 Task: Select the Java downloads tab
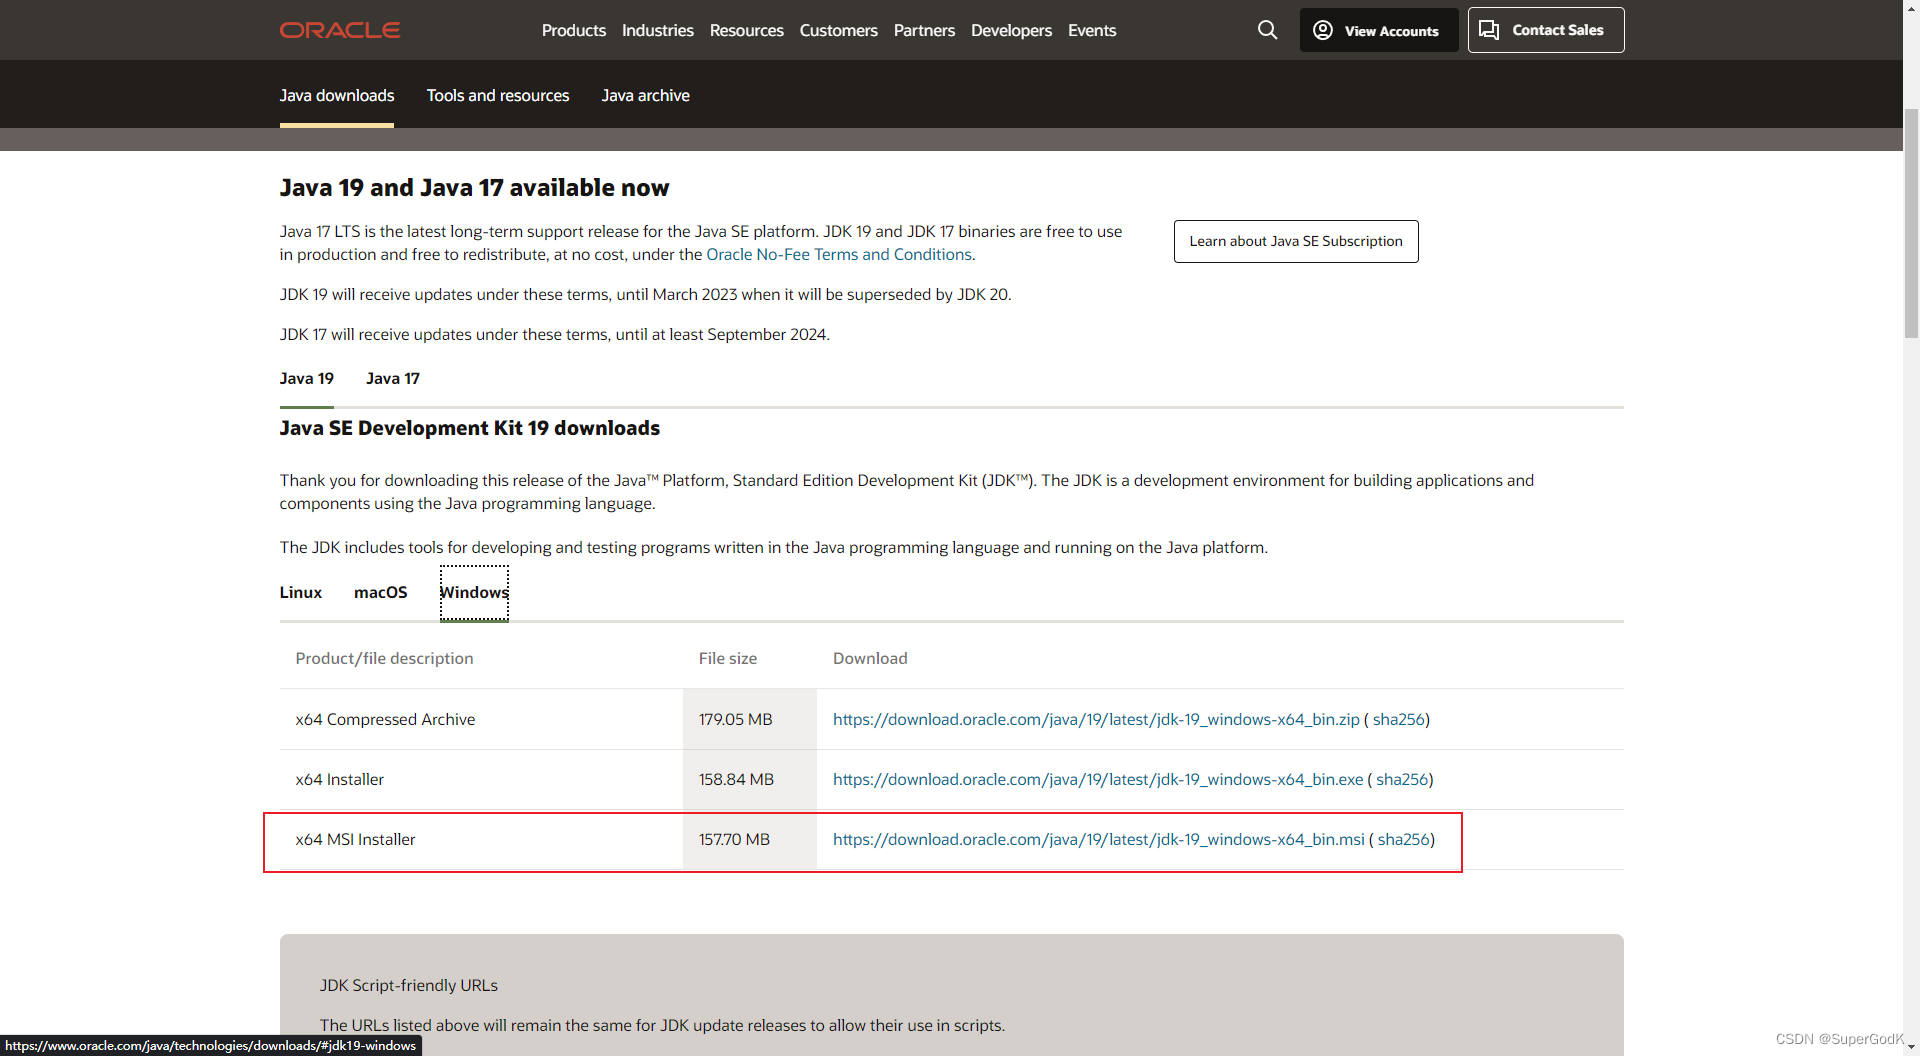coord(336,95)
